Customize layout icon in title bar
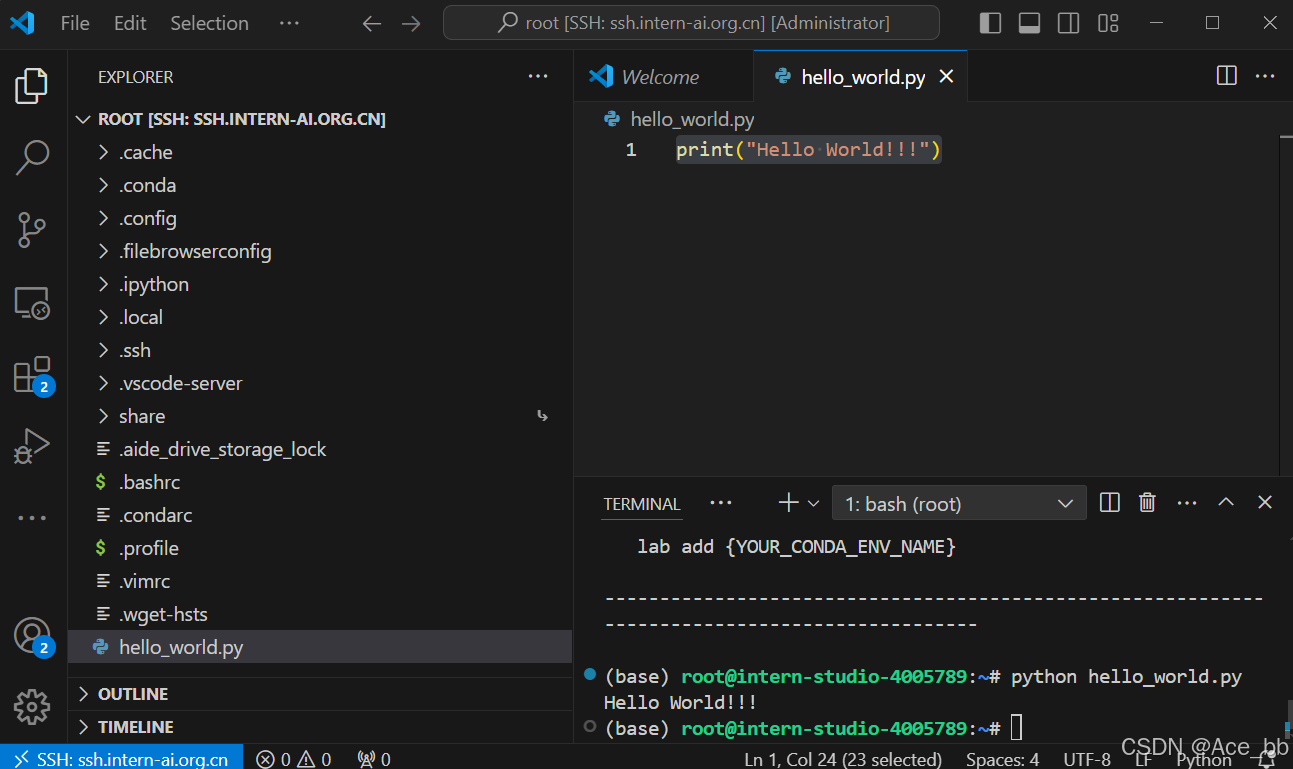1293x769 pixels. pos(1108,23)
